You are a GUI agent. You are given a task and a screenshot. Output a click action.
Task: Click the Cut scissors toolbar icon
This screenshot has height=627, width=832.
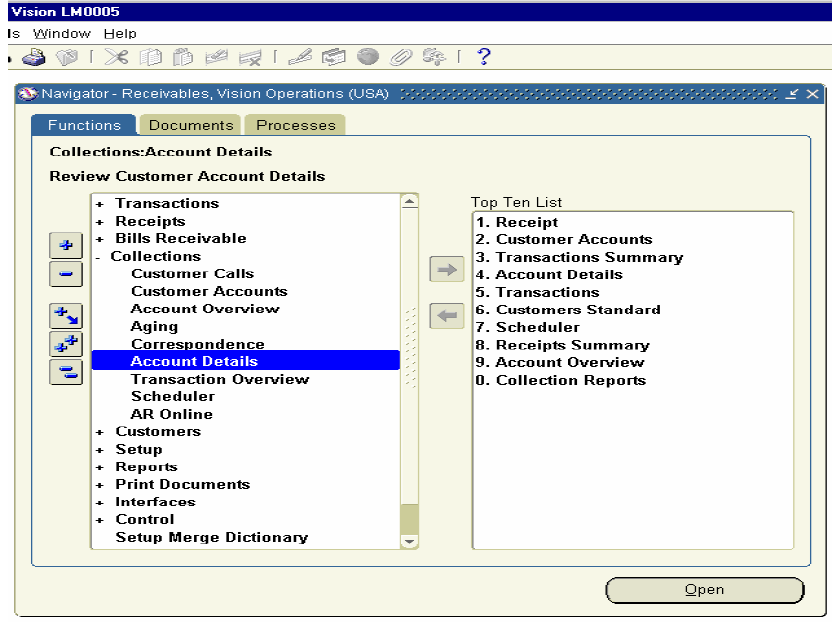pos(116,57)
